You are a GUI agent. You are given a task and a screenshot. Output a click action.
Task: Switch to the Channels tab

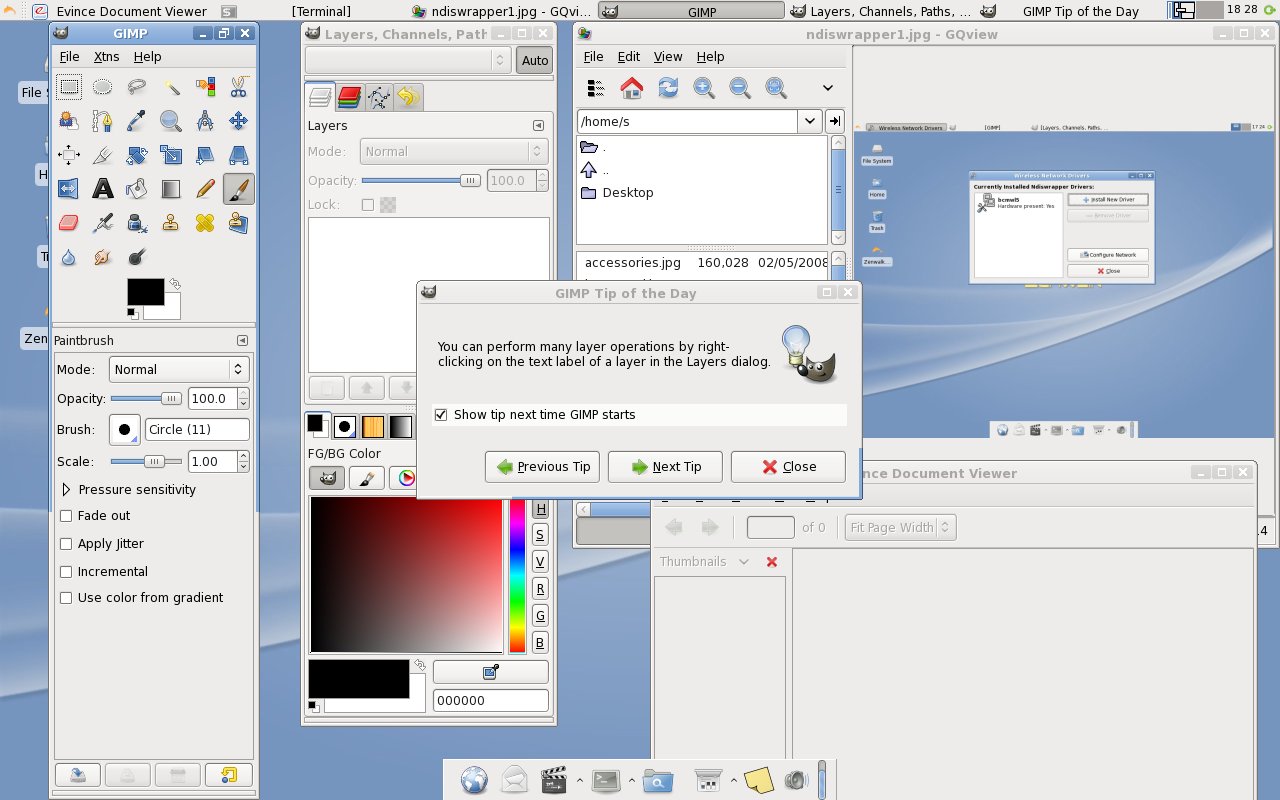349,96
